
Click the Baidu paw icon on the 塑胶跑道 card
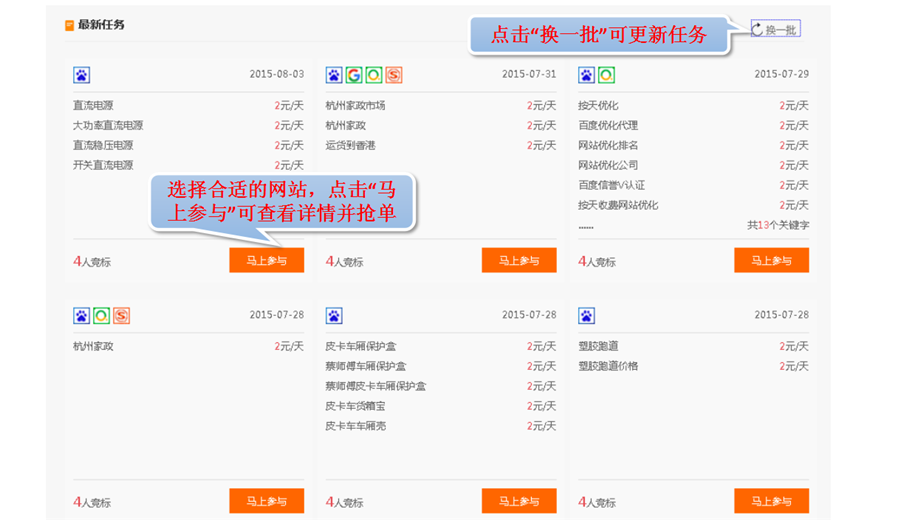tap(587, 316)
